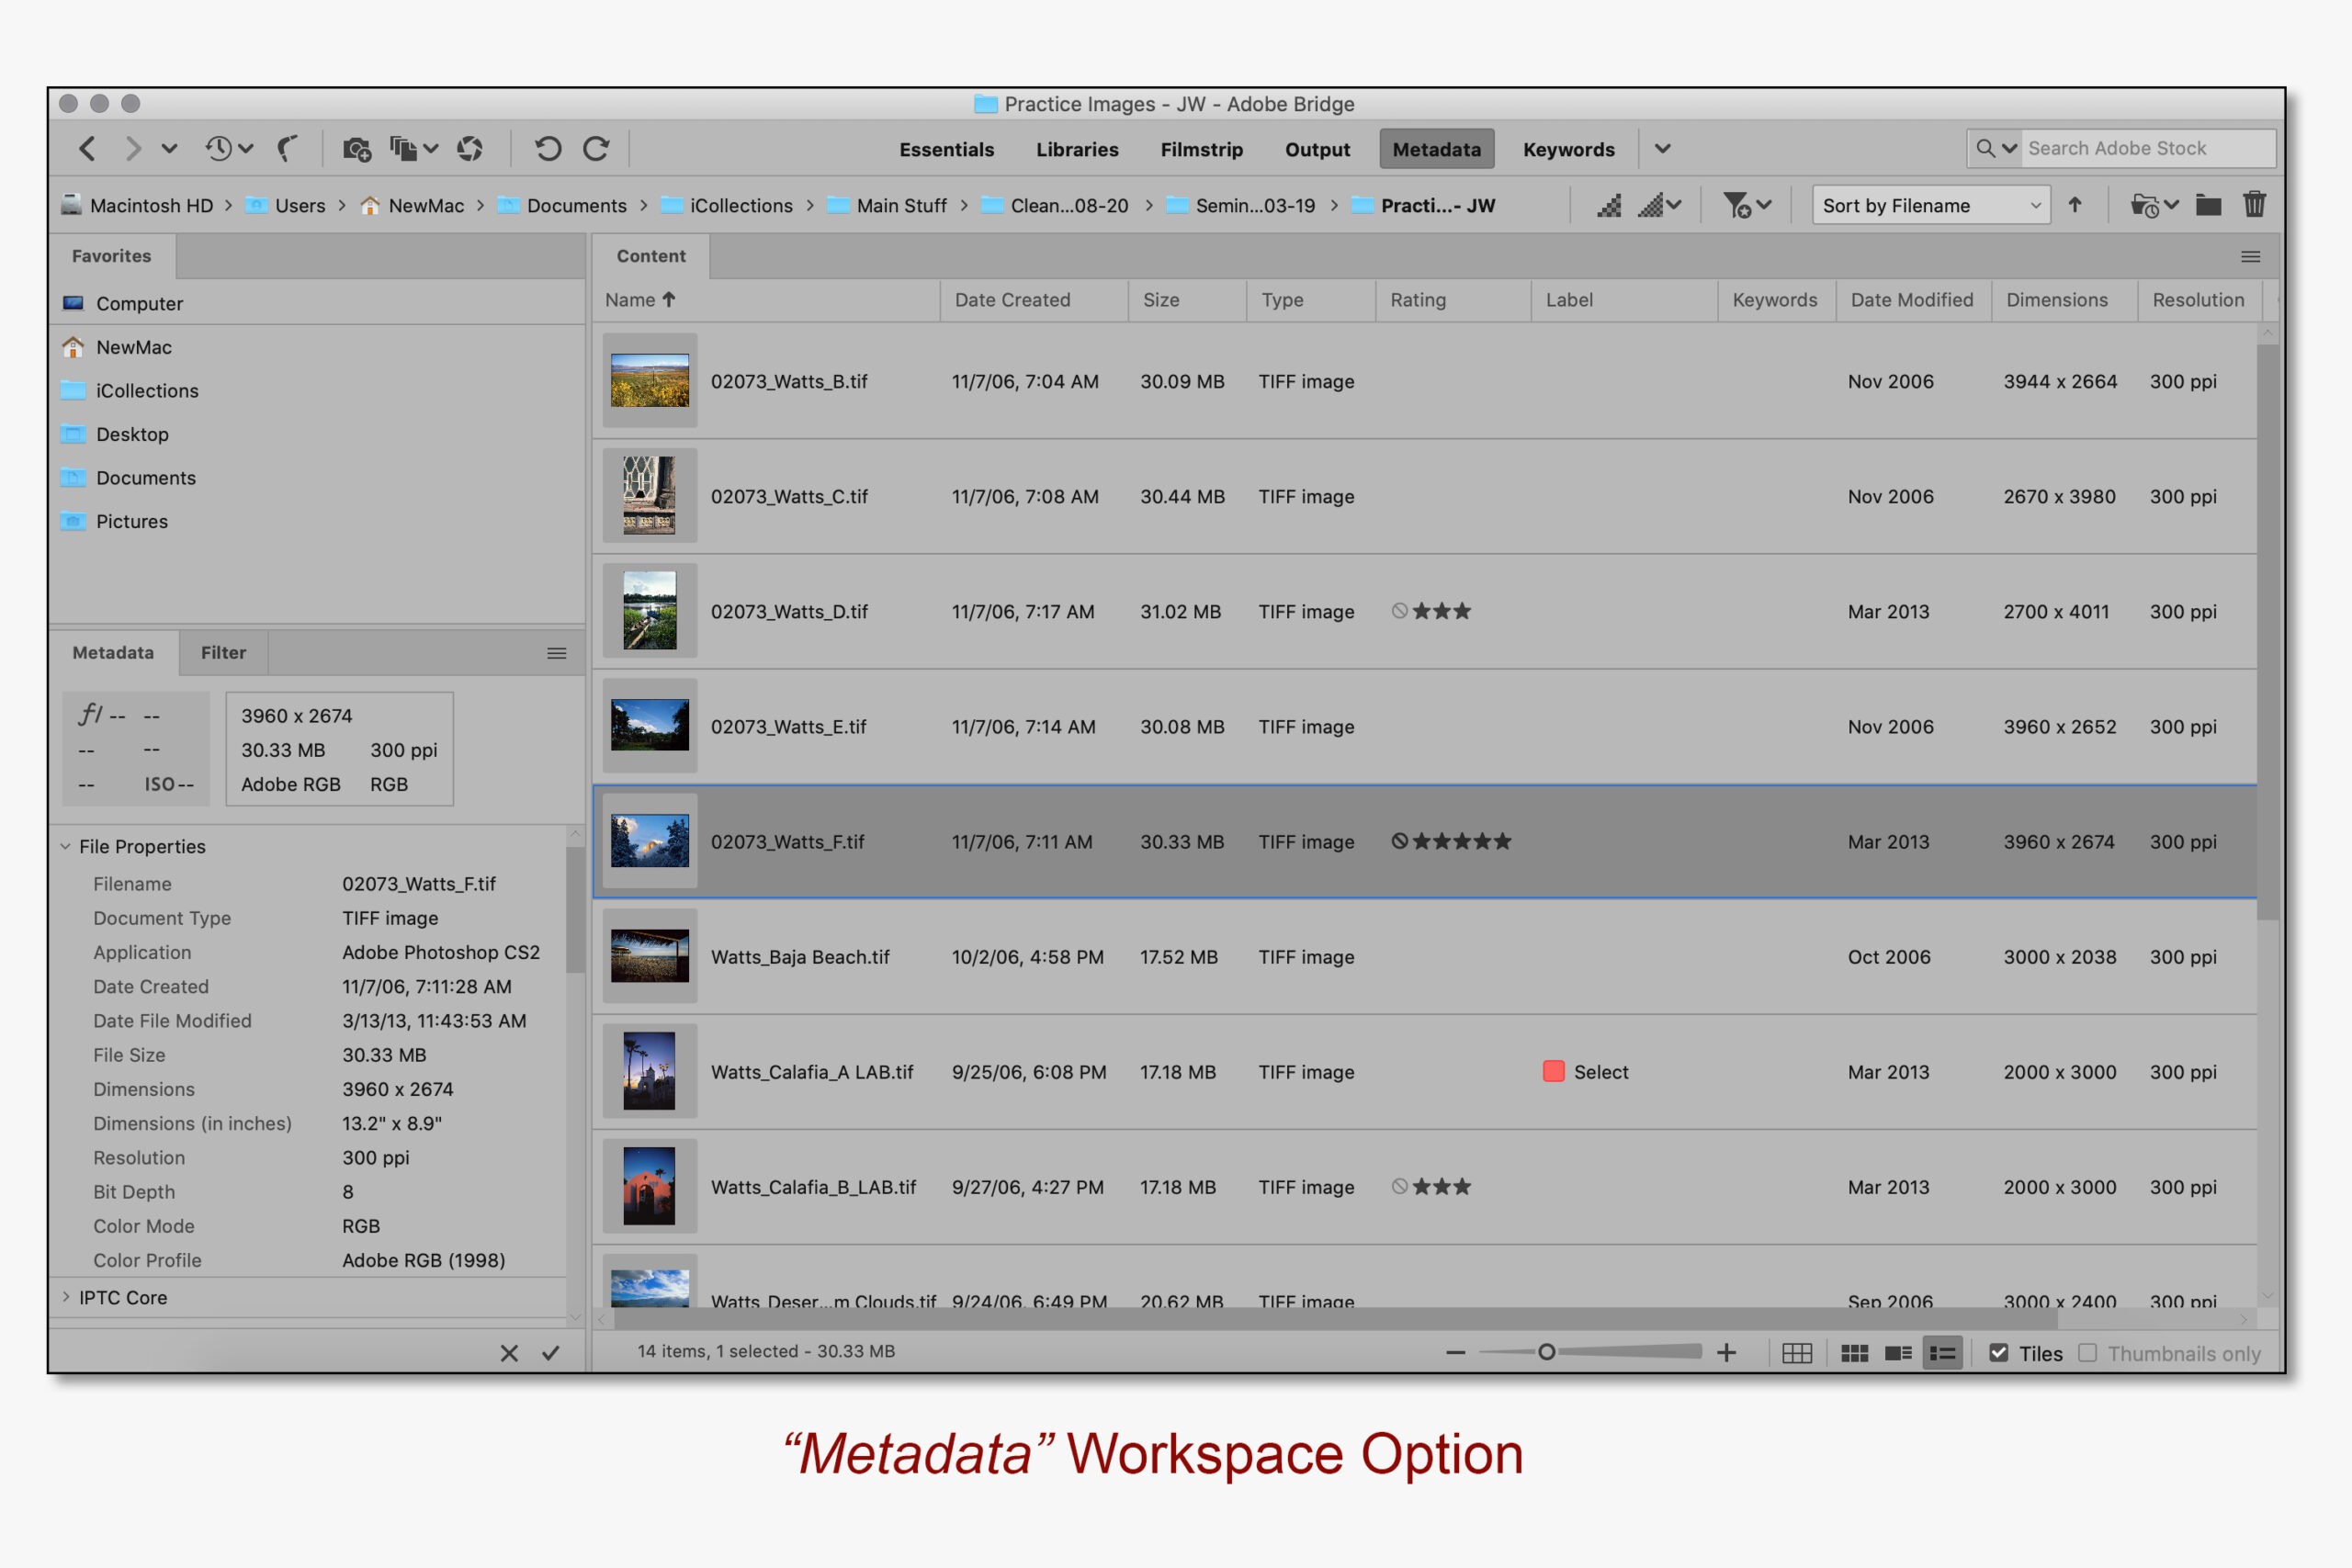Switch to the Filter panel tab
This screenshot has width=2352, height=1568.
pyautogui.click(x=222, y=652)
